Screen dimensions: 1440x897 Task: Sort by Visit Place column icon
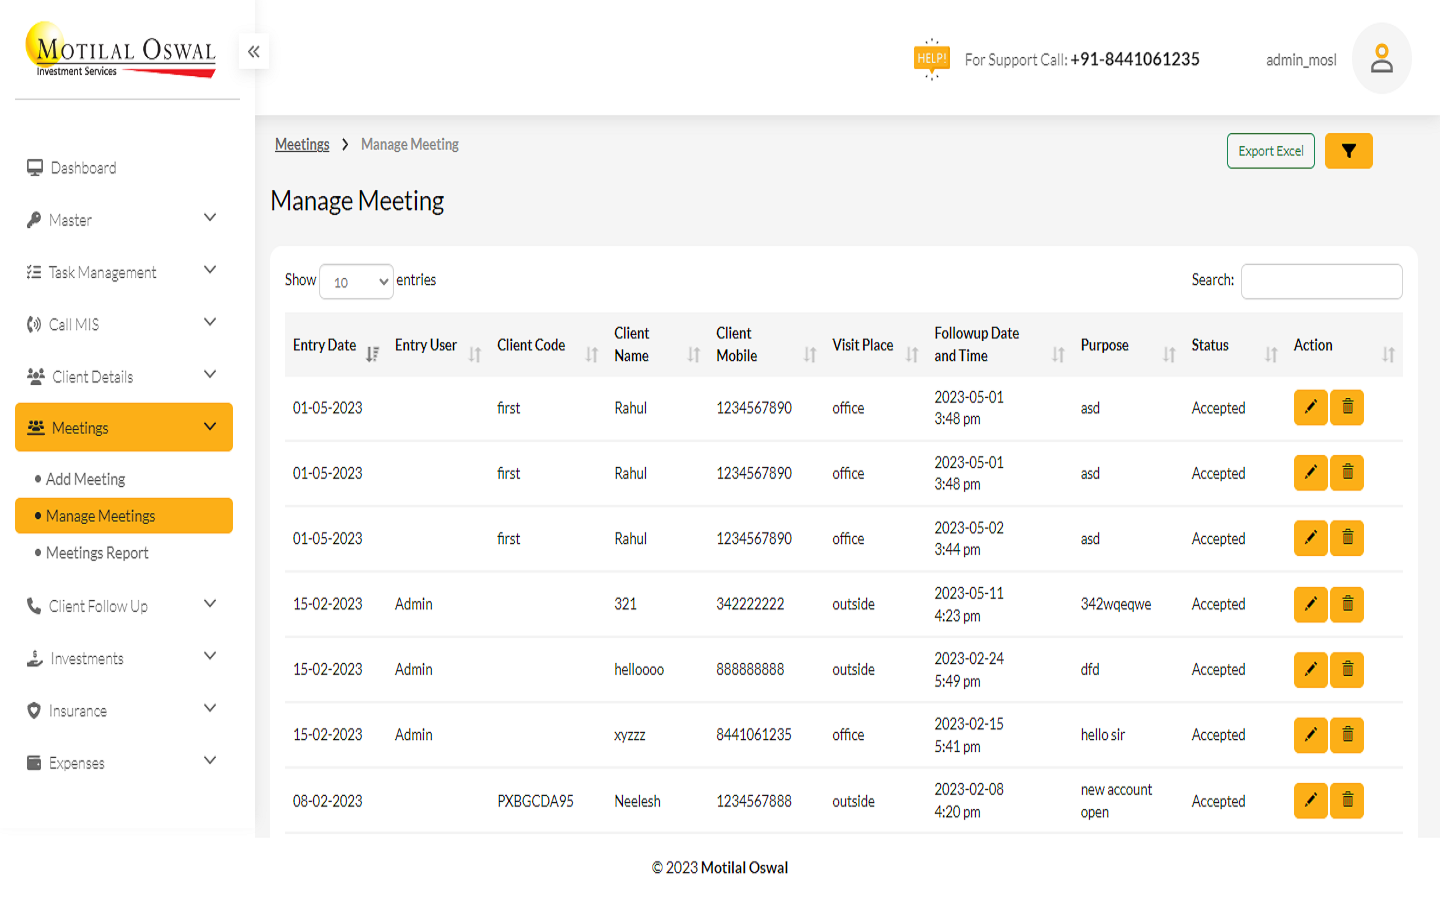point(912,354)
